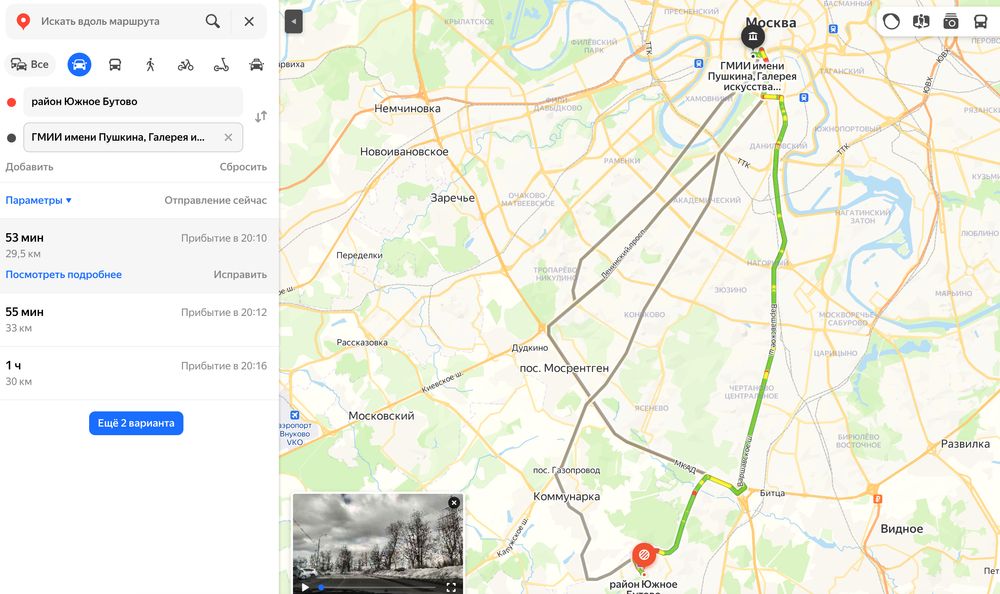
Task: Click the red Южное Бутово start marker
Action: pos(643,555)
